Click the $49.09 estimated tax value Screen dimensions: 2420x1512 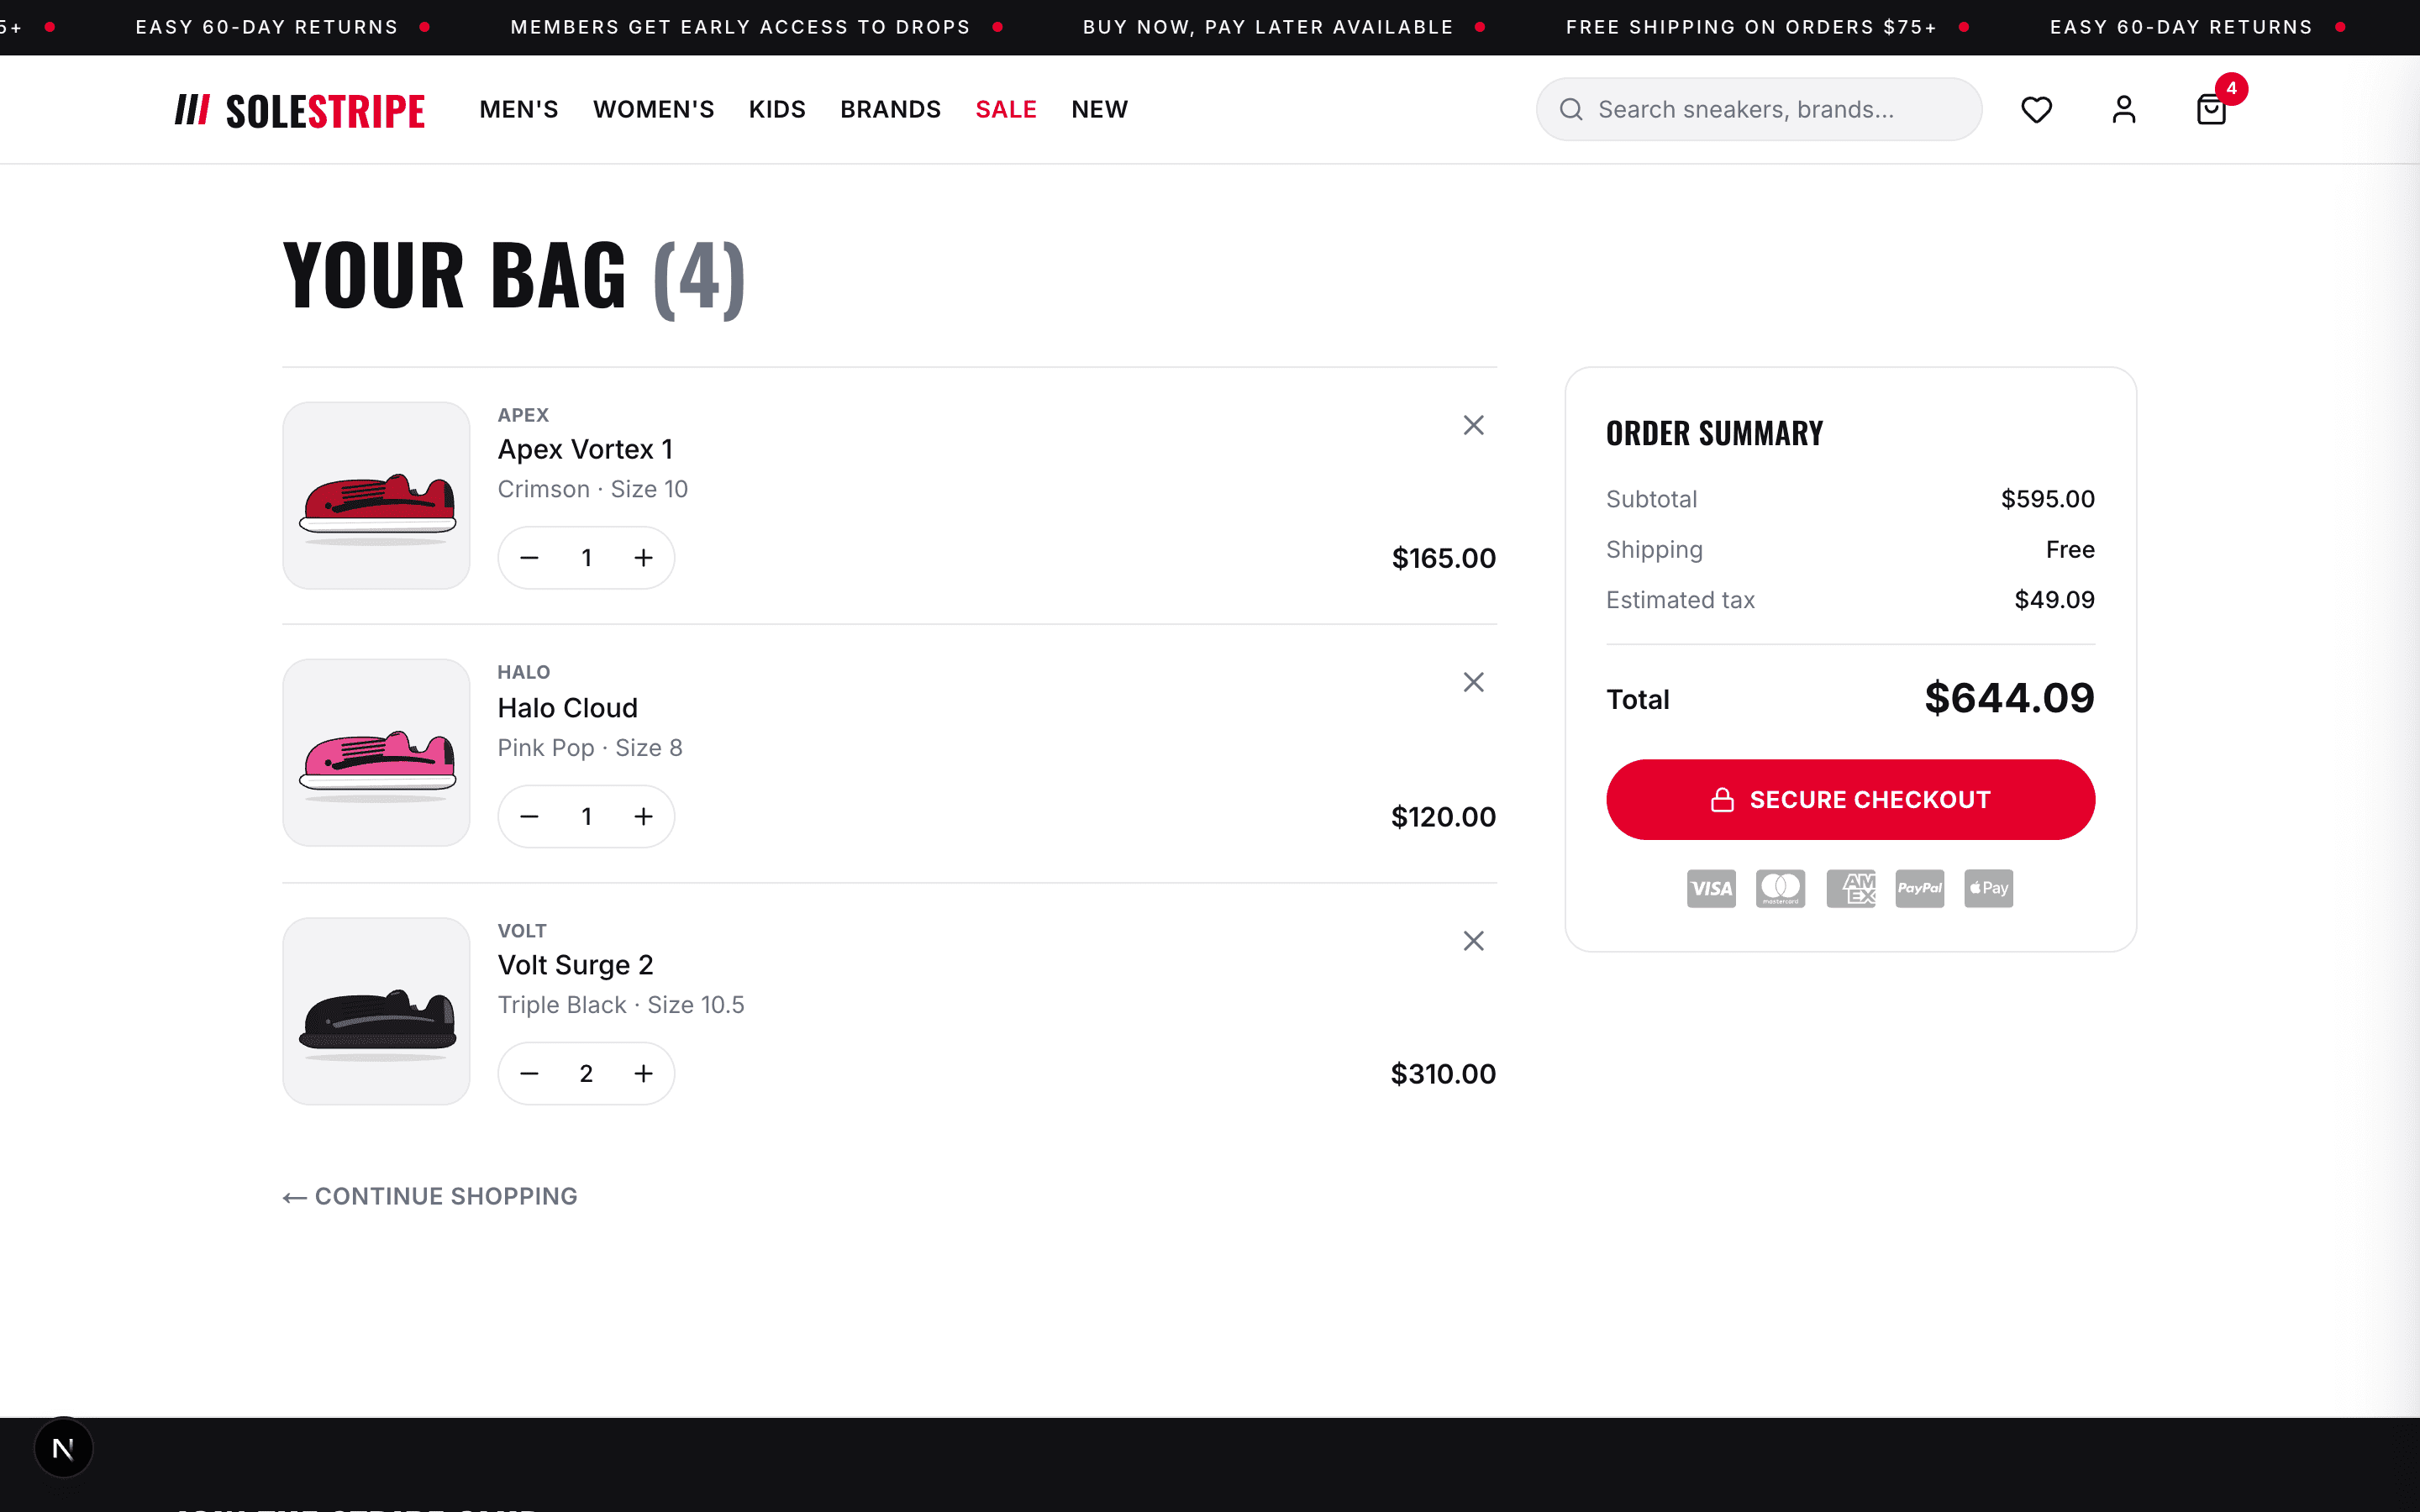point(2054,600)
